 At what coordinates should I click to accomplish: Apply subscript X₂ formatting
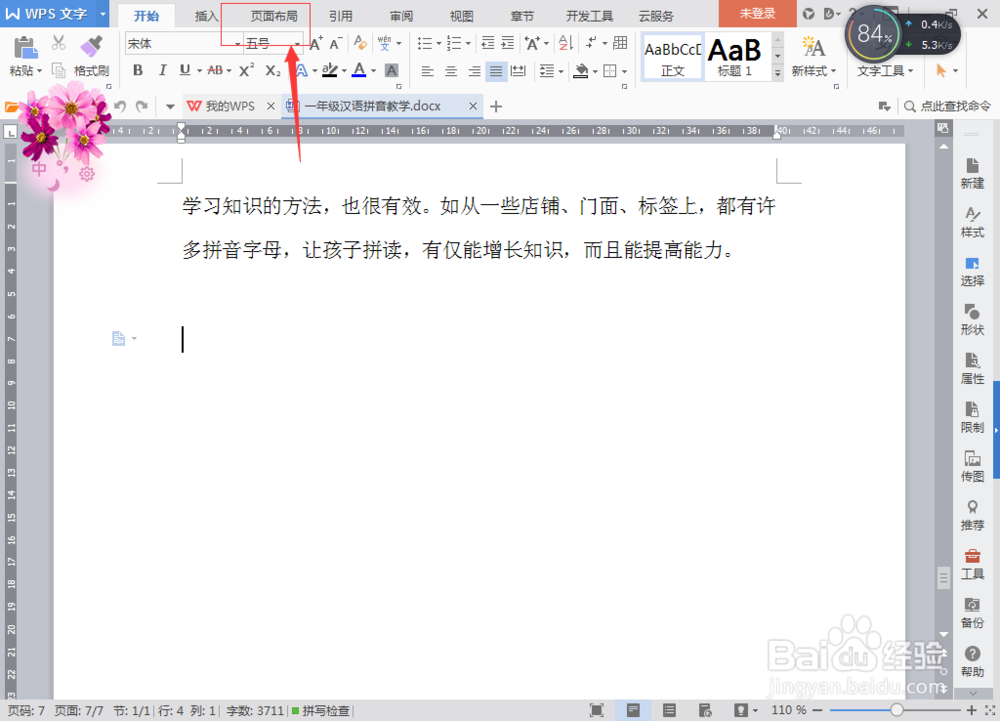point(272,70)
